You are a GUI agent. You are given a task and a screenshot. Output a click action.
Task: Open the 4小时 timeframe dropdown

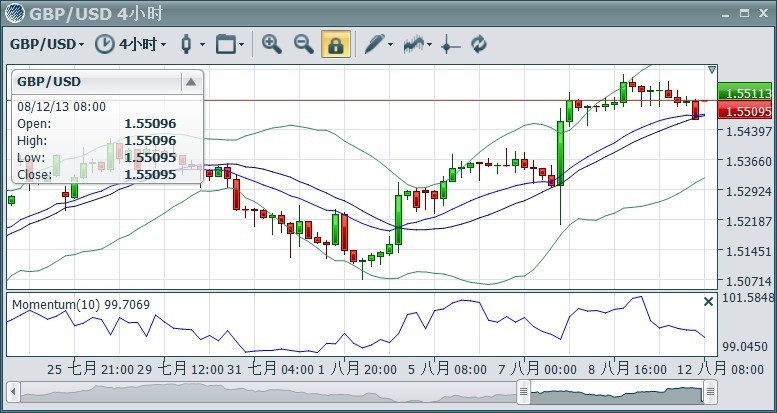[143, 45]
